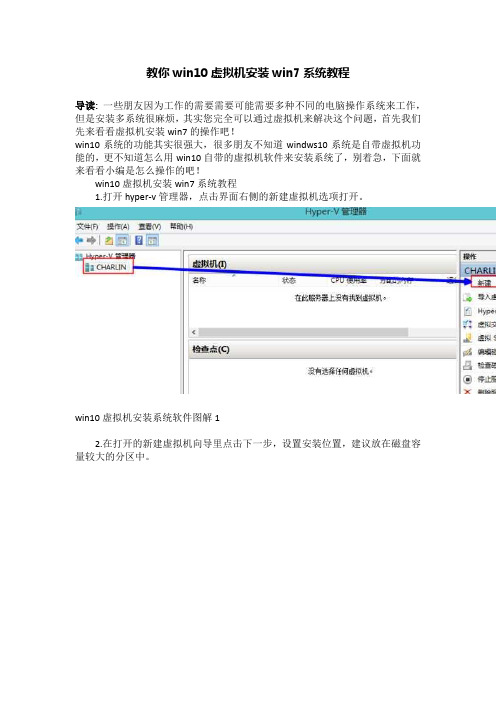
Task: Click the horizontal scrollbar in virtual machines list
Action: tap(303, 332)
